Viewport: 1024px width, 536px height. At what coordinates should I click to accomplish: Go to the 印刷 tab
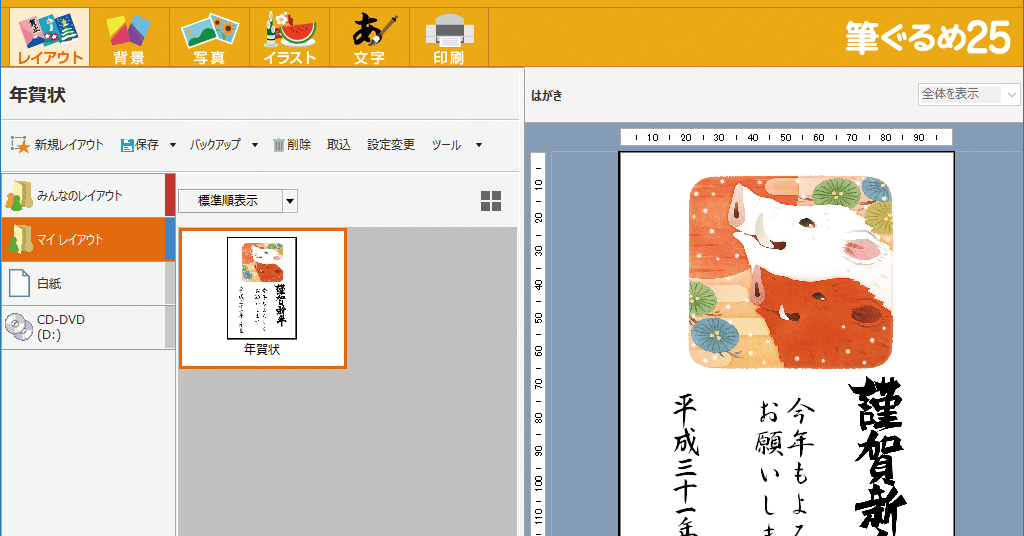pyautogui.click(x=449, y=38)
